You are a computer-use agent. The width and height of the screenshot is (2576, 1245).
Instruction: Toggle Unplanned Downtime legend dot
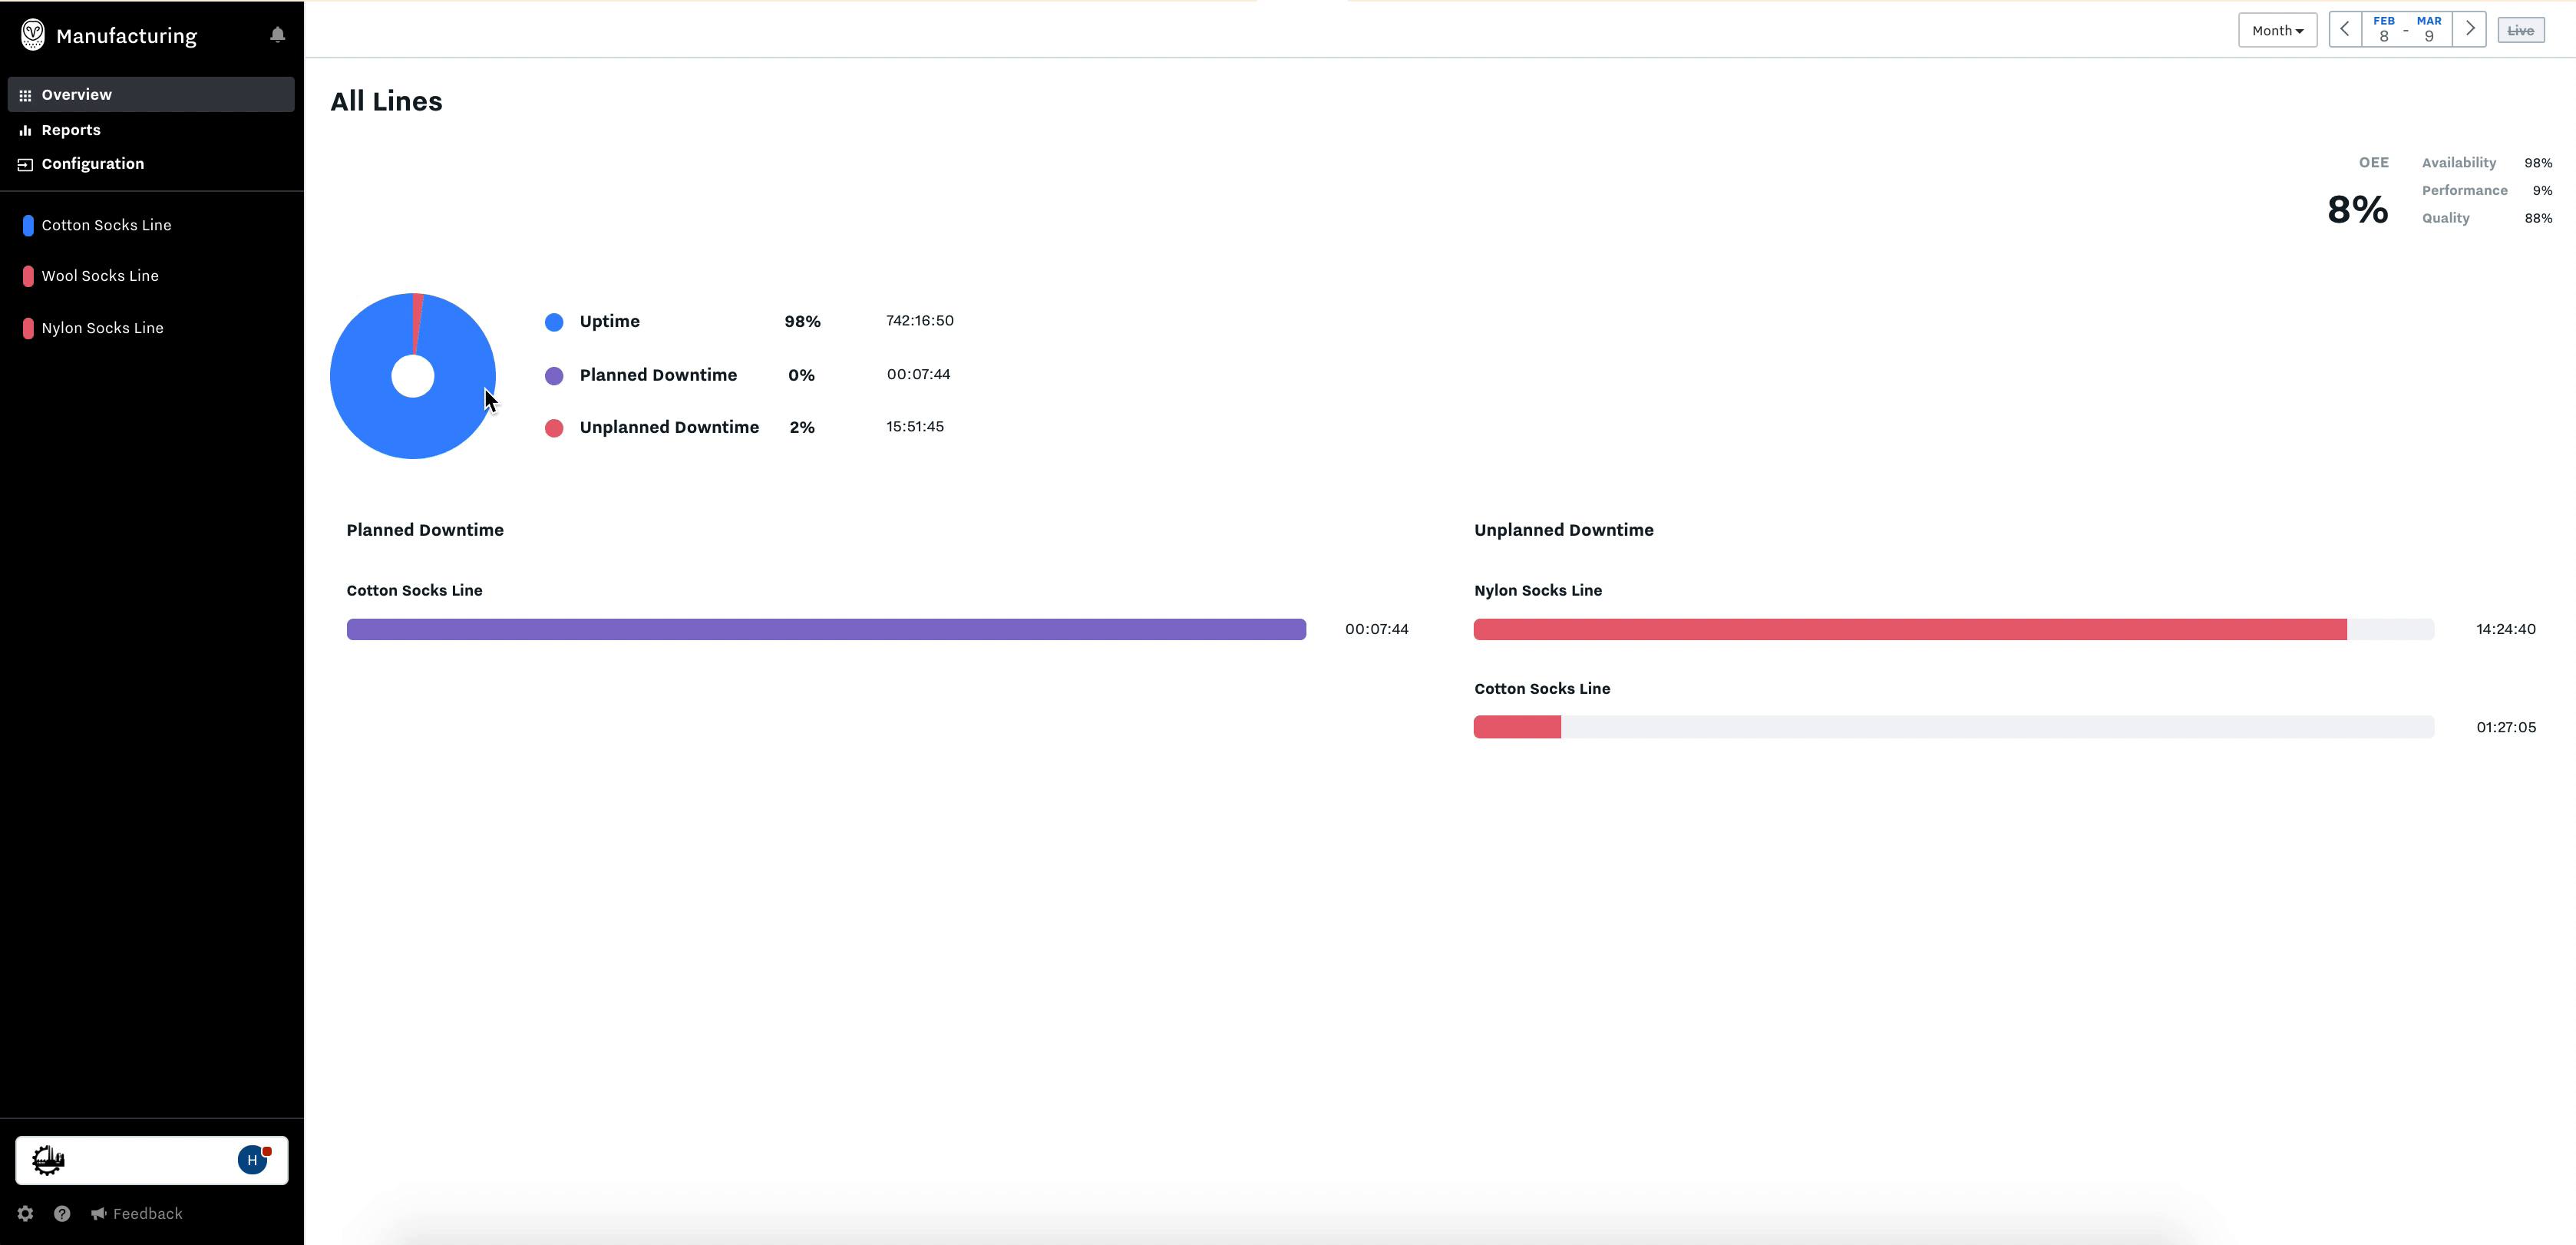(x=554, y=428)
